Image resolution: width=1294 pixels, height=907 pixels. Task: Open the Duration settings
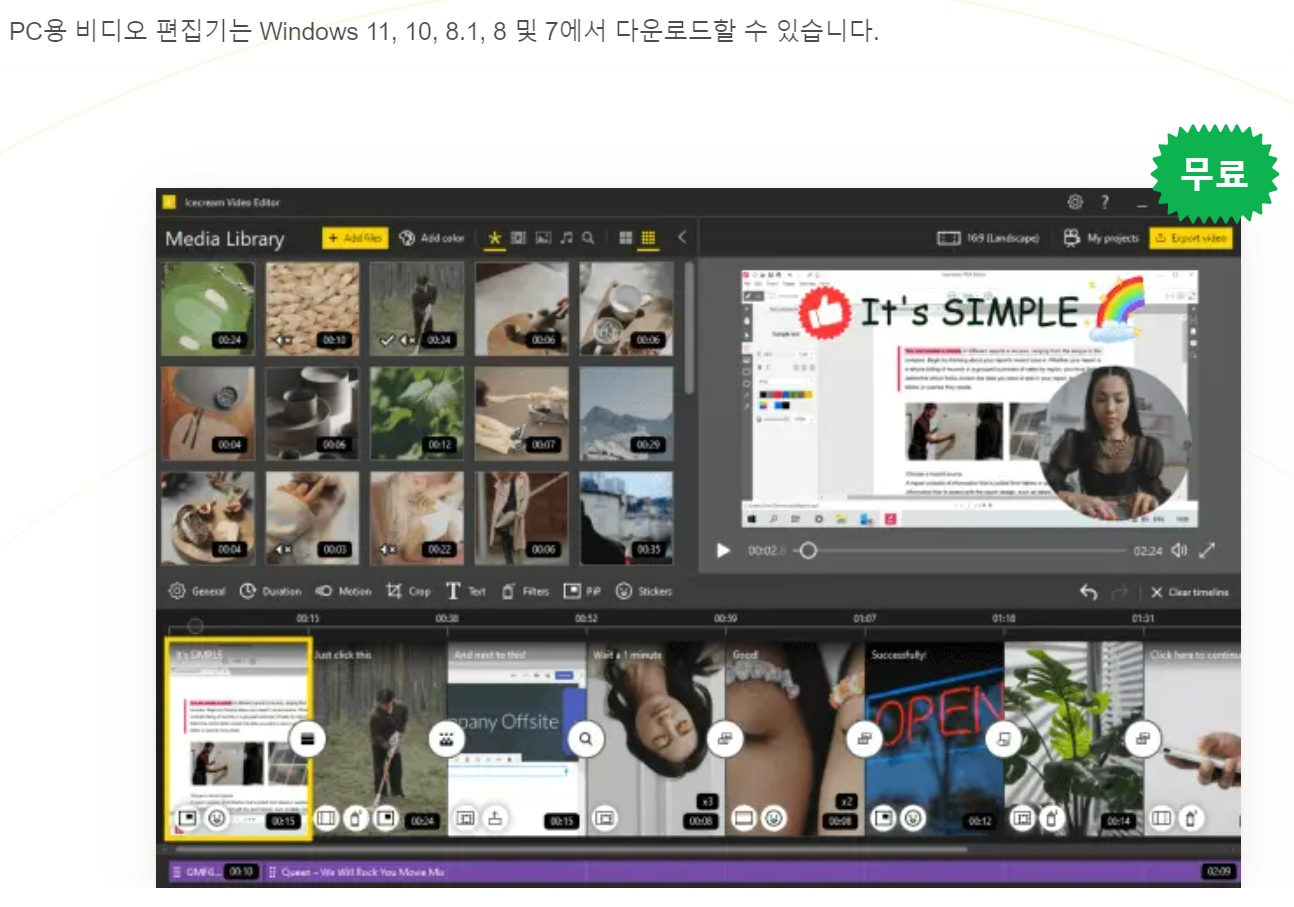pos(270,591)
